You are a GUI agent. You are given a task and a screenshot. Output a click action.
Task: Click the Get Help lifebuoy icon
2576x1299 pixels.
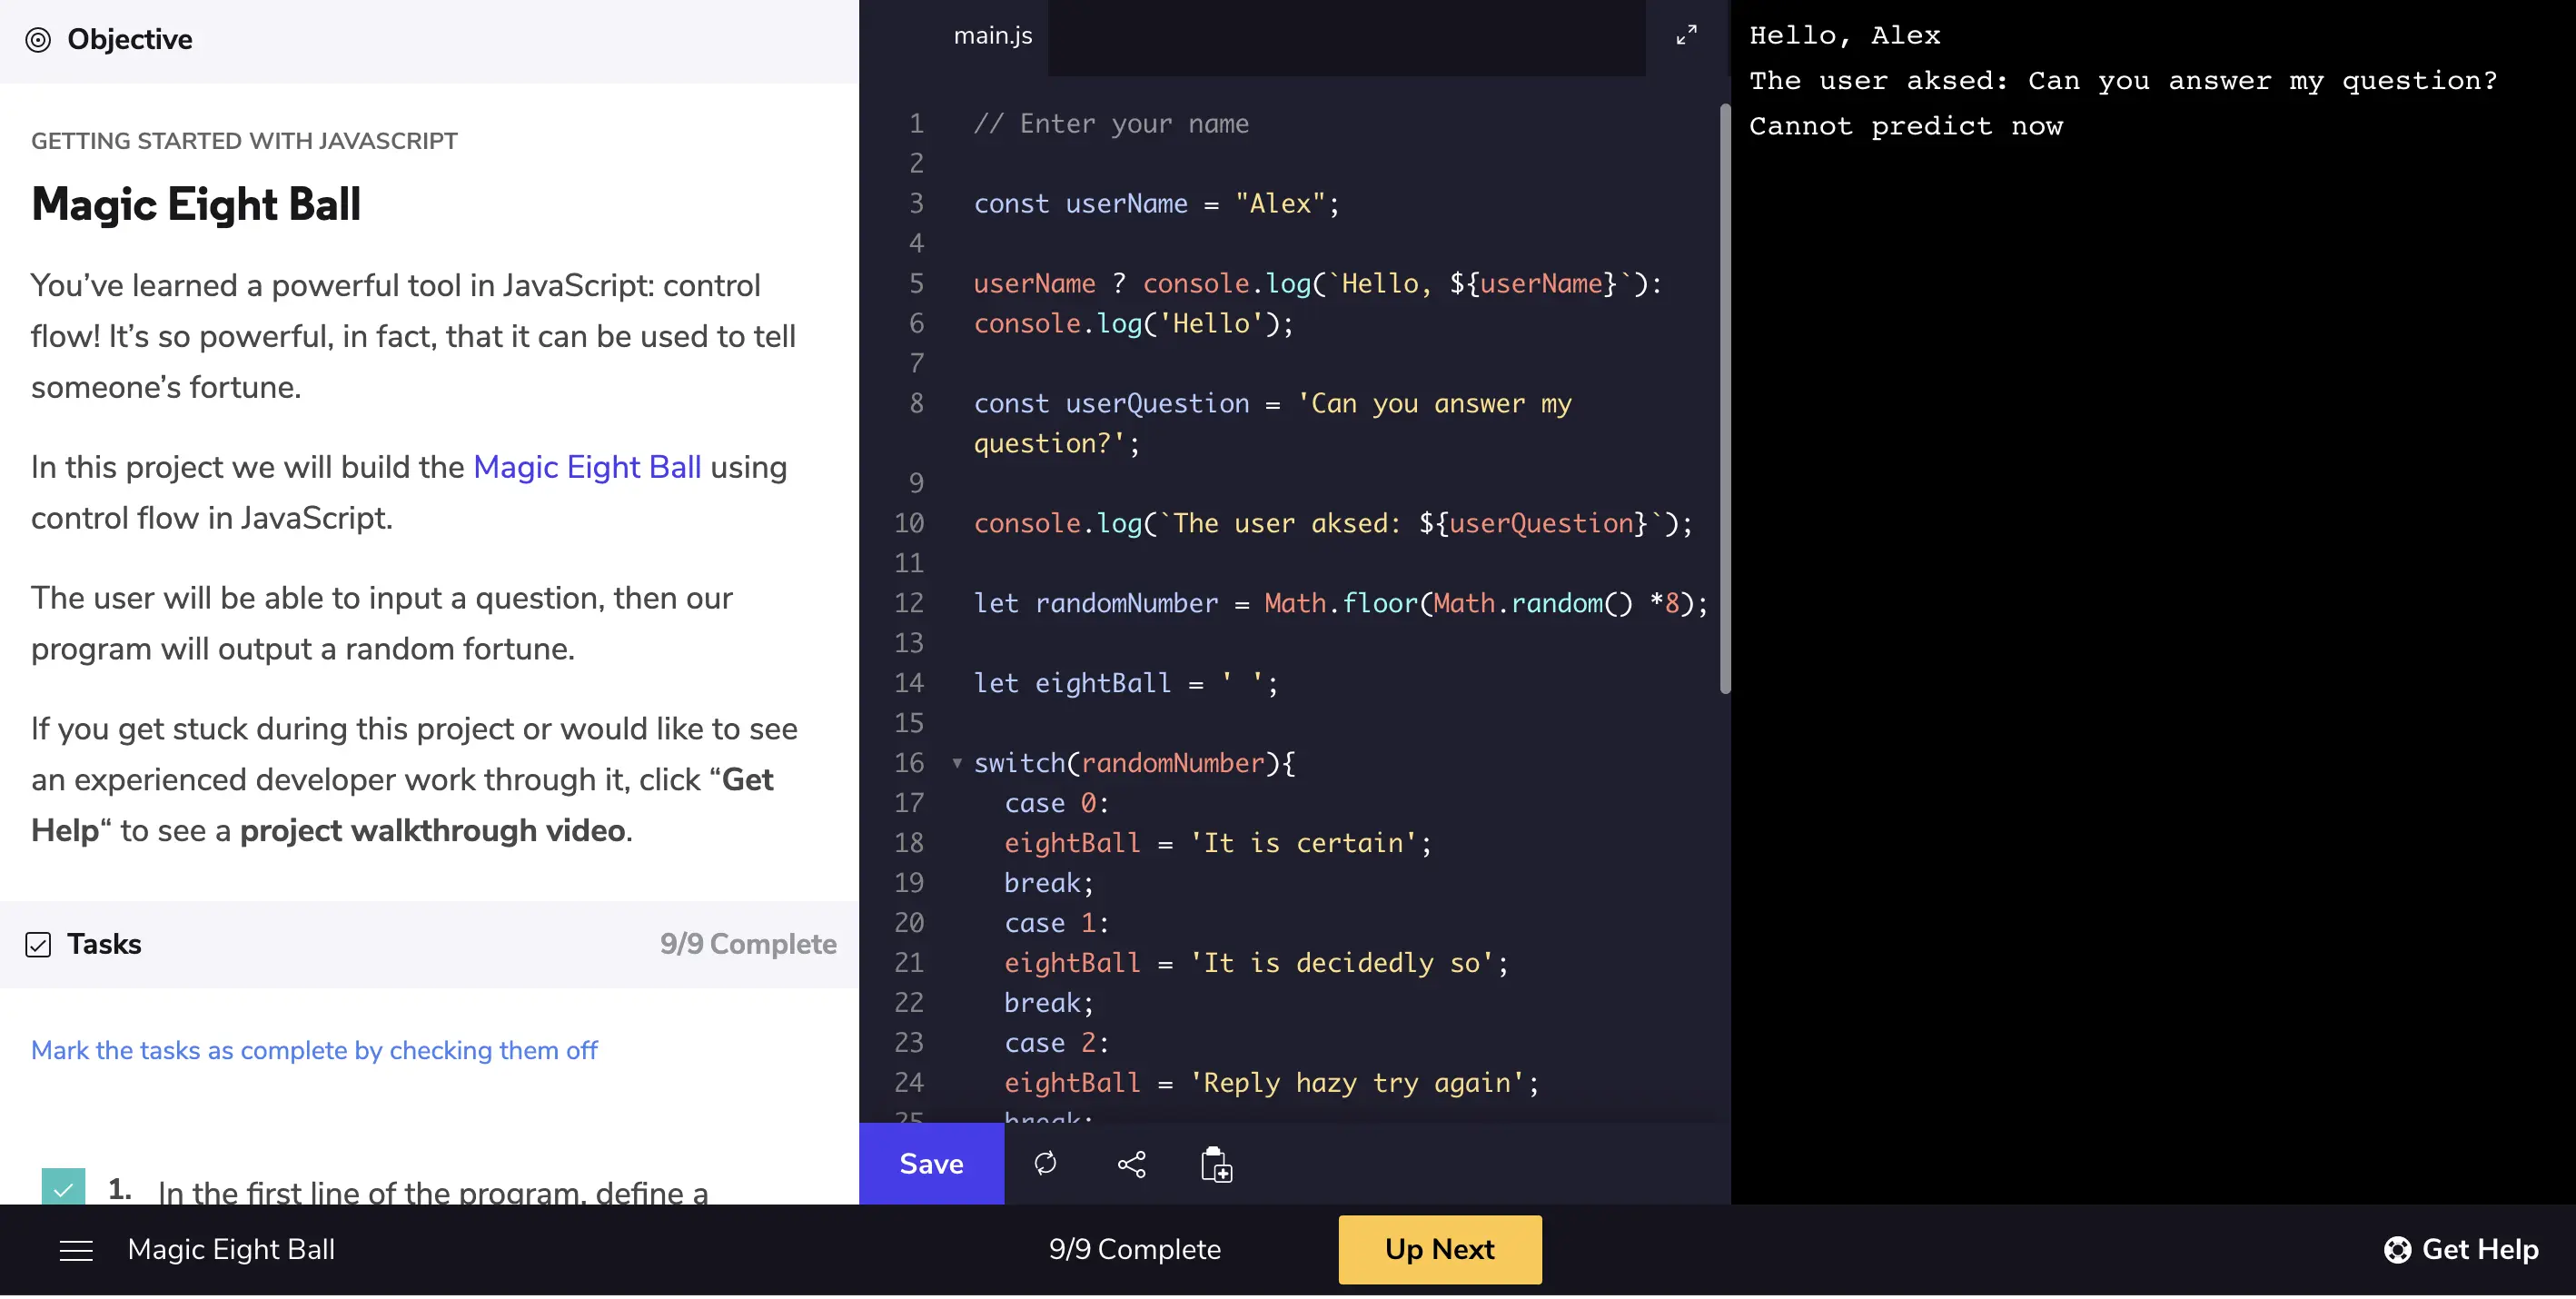(2397, 1250)
